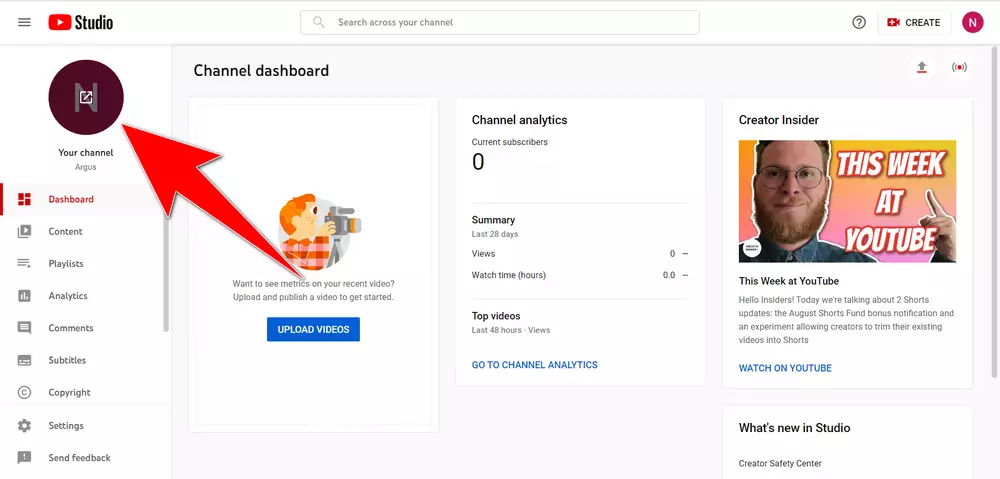Screen dimensions: 1000x479
Task: Open the help question mark icon
Action: (x=859, y=22)
